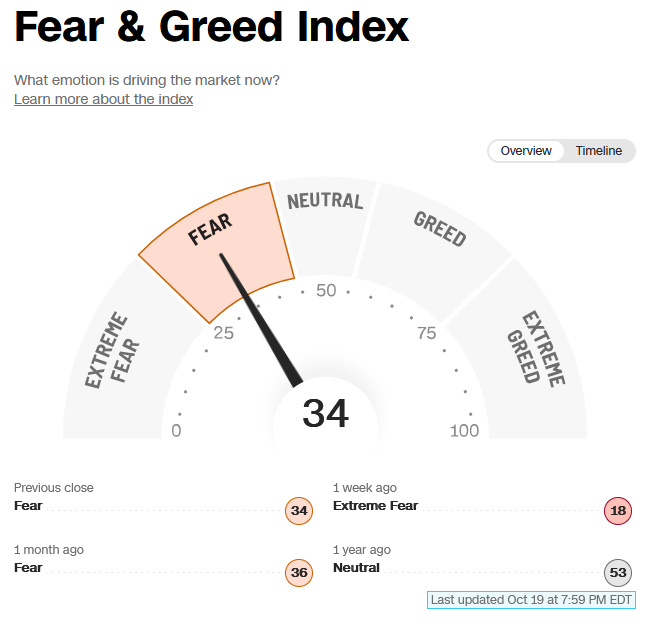Click the Fear & Greed Index heading
The height and width of the screenshot is (626, 645).
(x=211, y=27)
